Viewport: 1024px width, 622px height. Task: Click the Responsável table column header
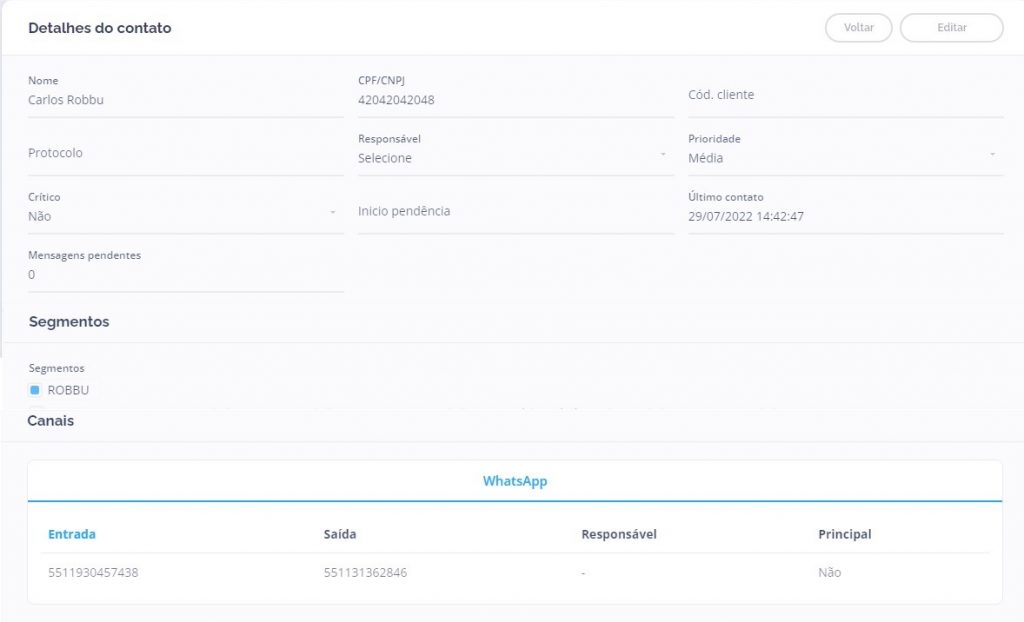pyautogui.click(x=618, y=534)
